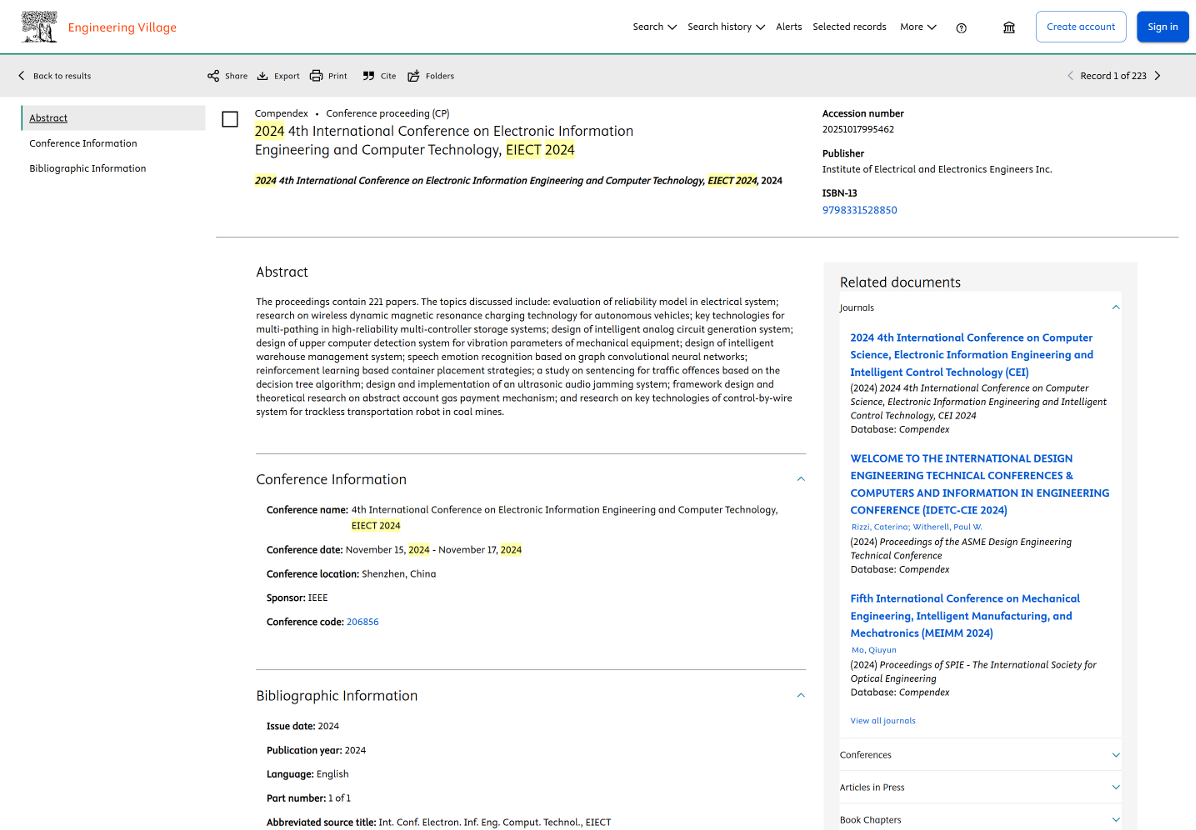The image size is (1196, 830).
Task: Click View all journals link
Action: click(883, 720)
